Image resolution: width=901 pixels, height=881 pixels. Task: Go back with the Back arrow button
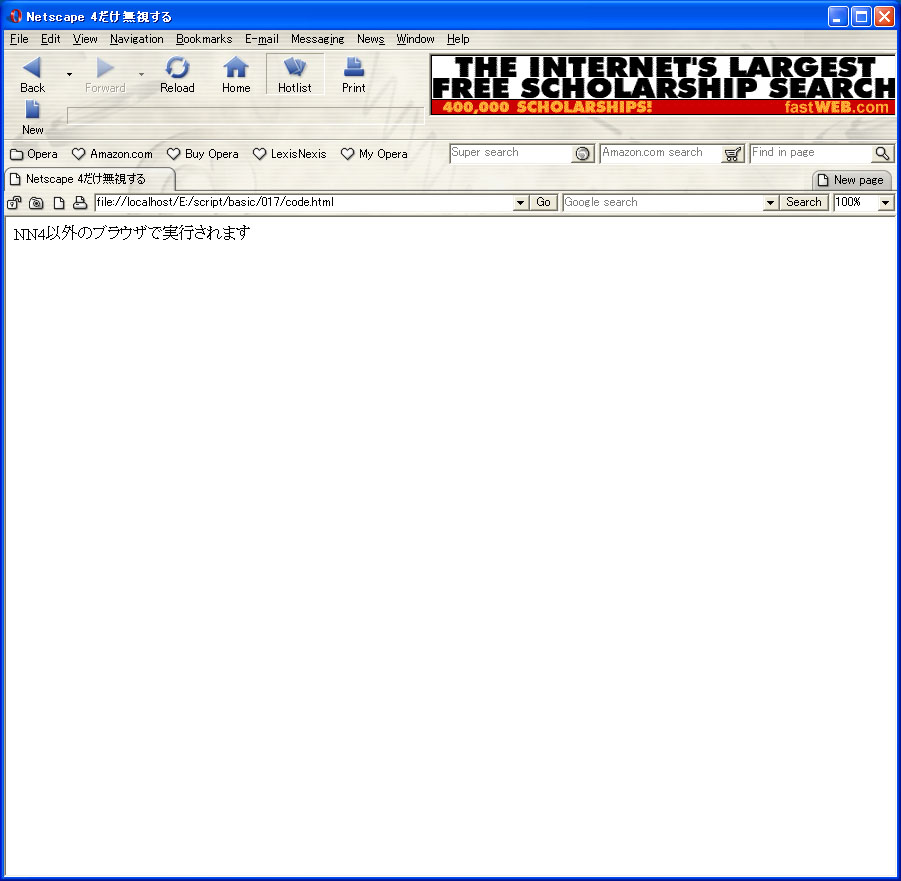pos(32,75)
